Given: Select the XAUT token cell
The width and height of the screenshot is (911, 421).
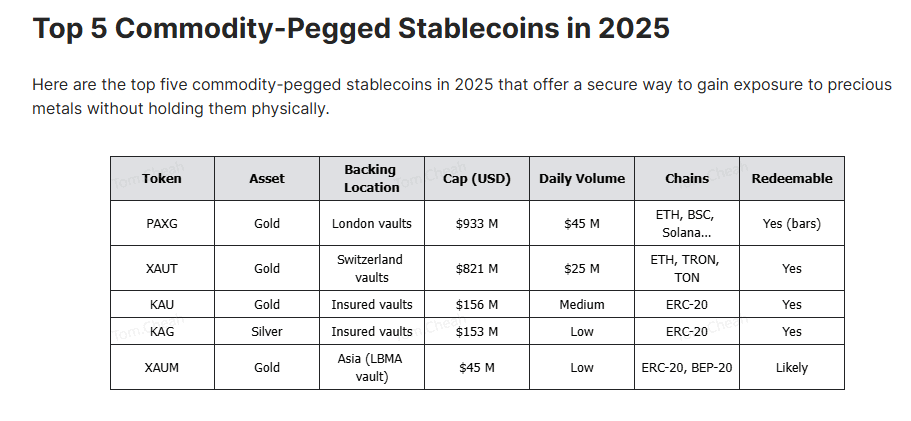Looking at the screenshot, I should tap(162, 269).
